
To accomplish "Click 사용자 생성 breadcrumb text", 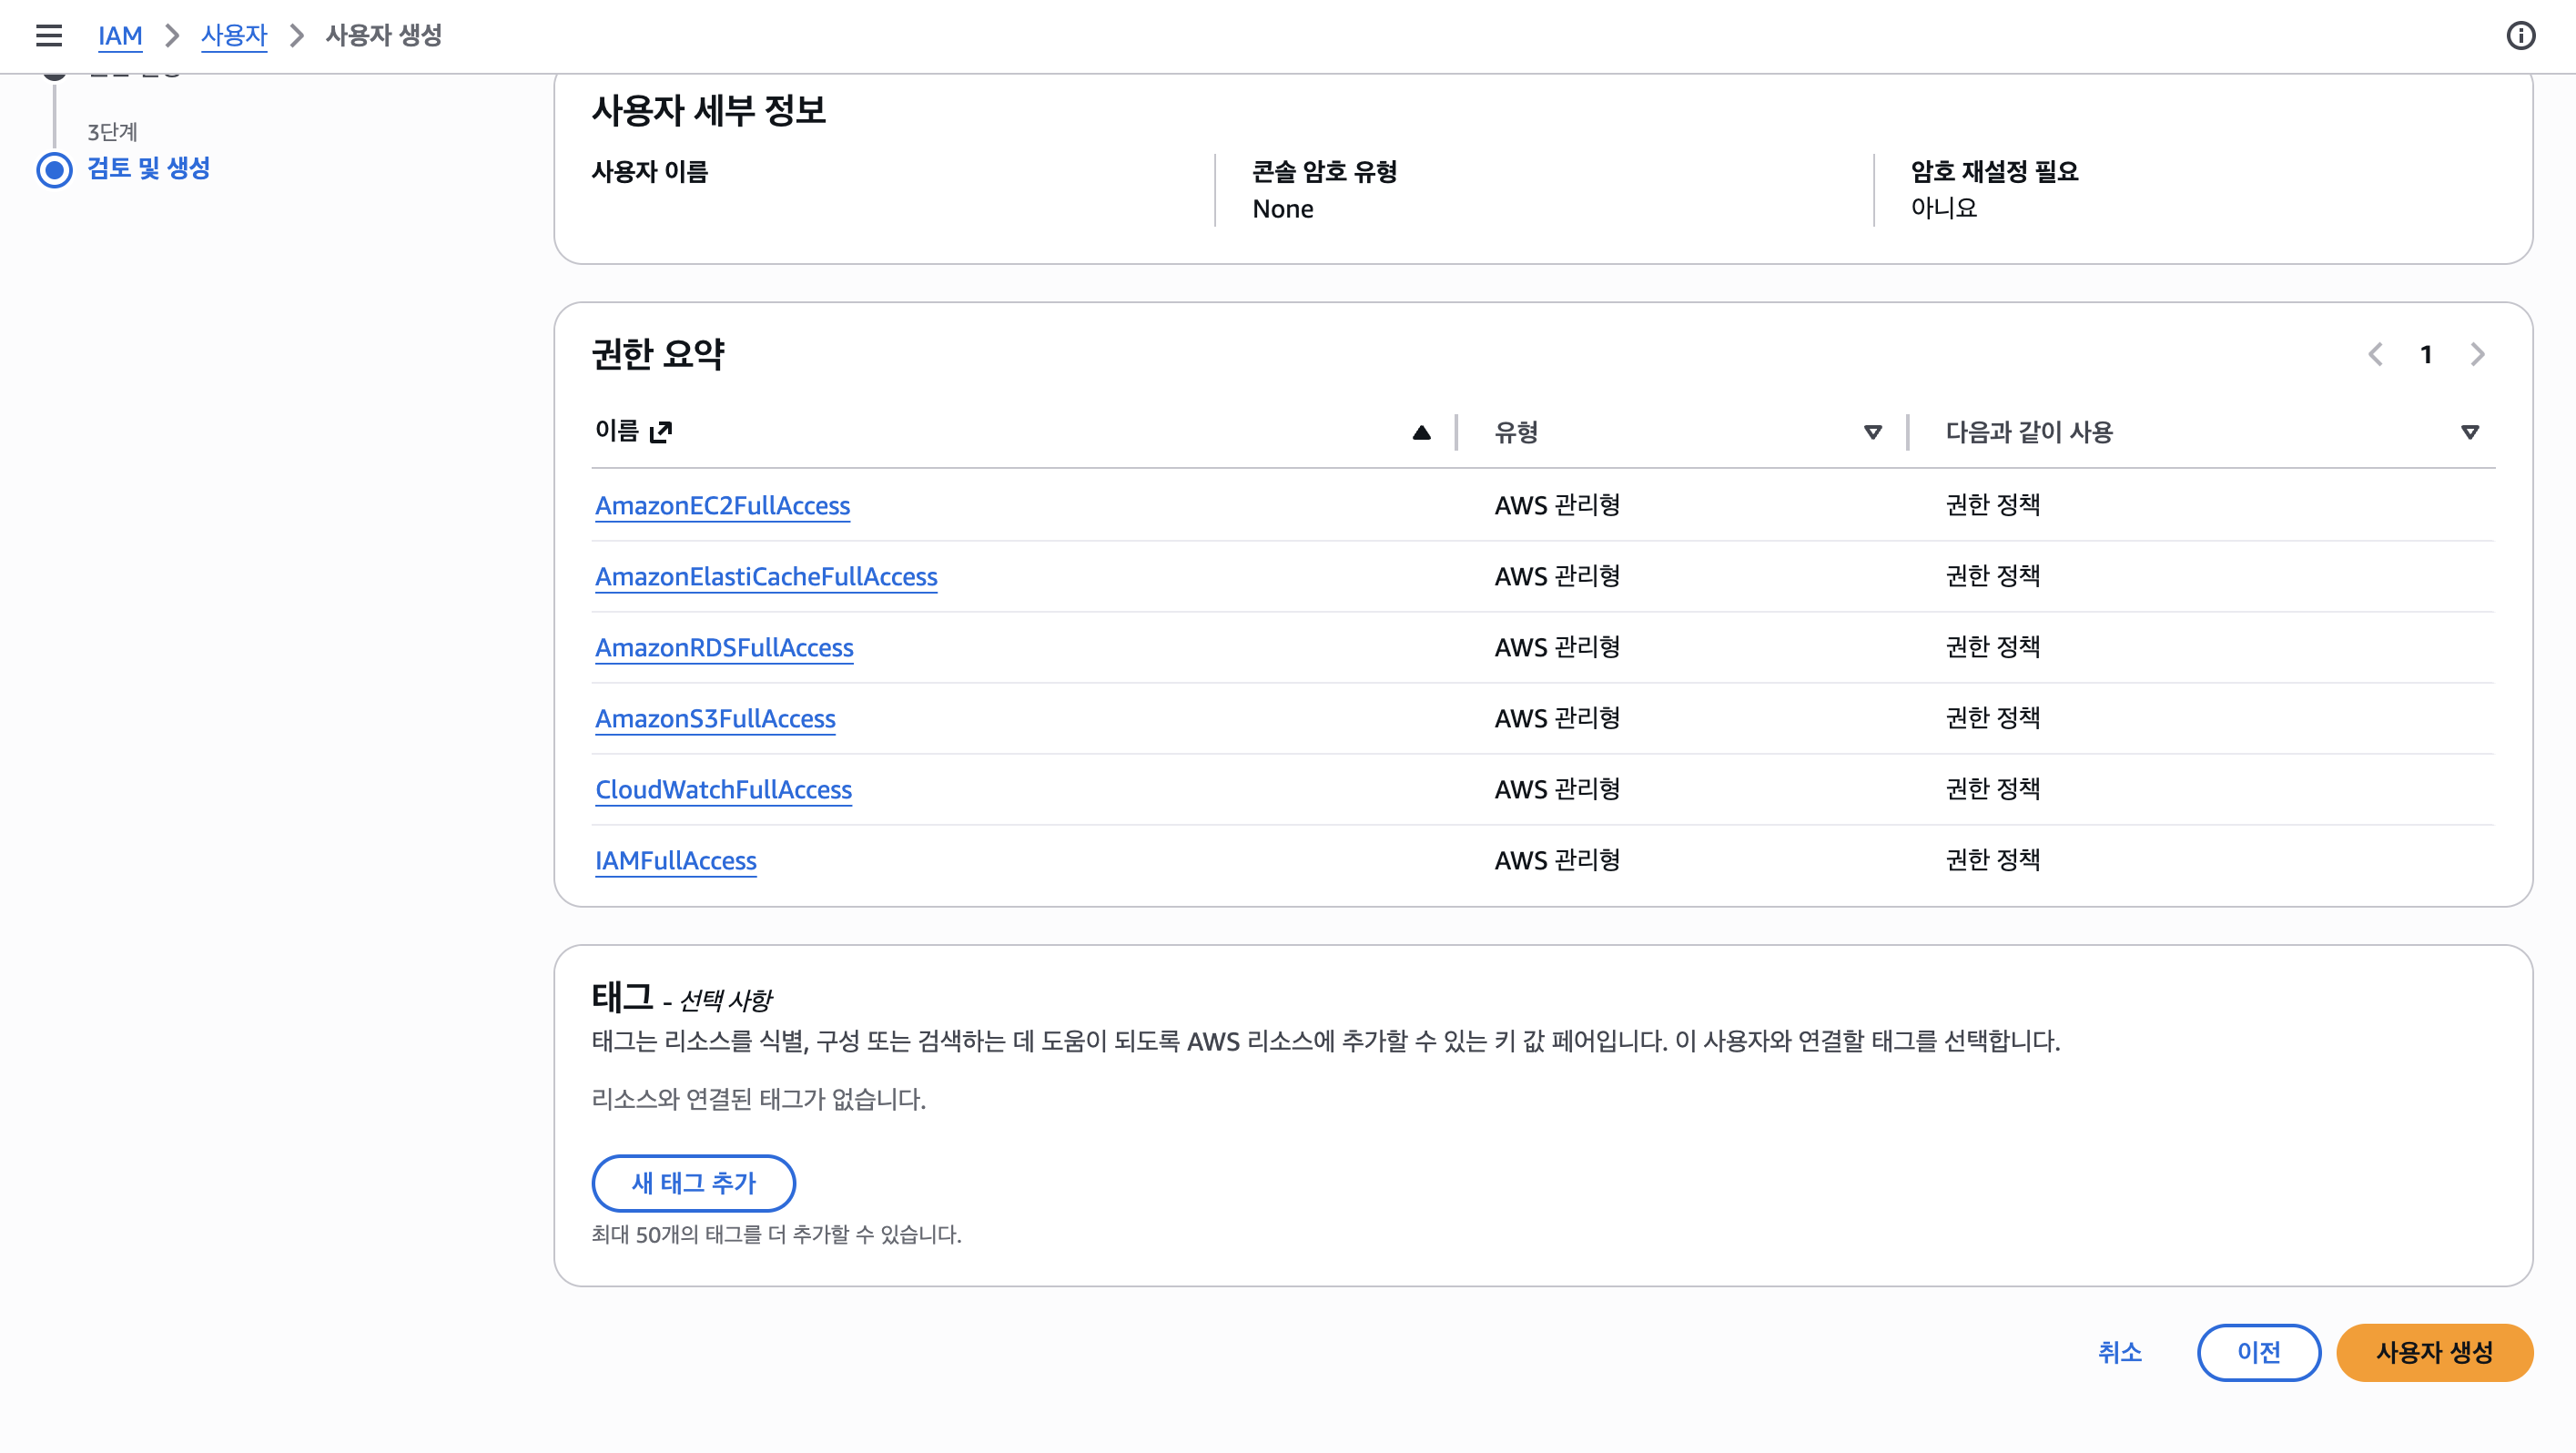I will [x=384, y=36].
